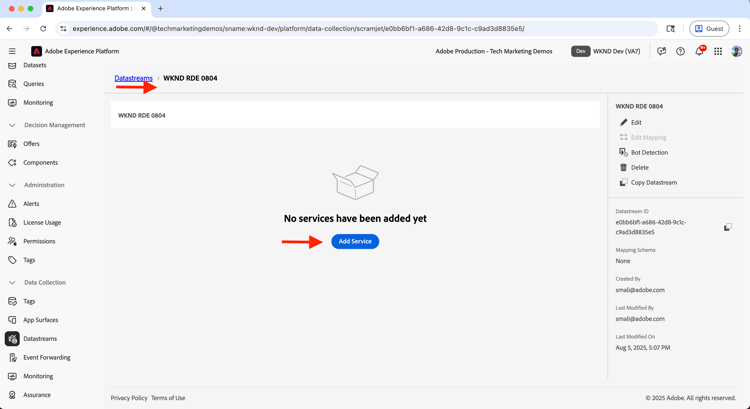Open the App Surfaces icon
The image size is (750, 409).
pos(12,320)
